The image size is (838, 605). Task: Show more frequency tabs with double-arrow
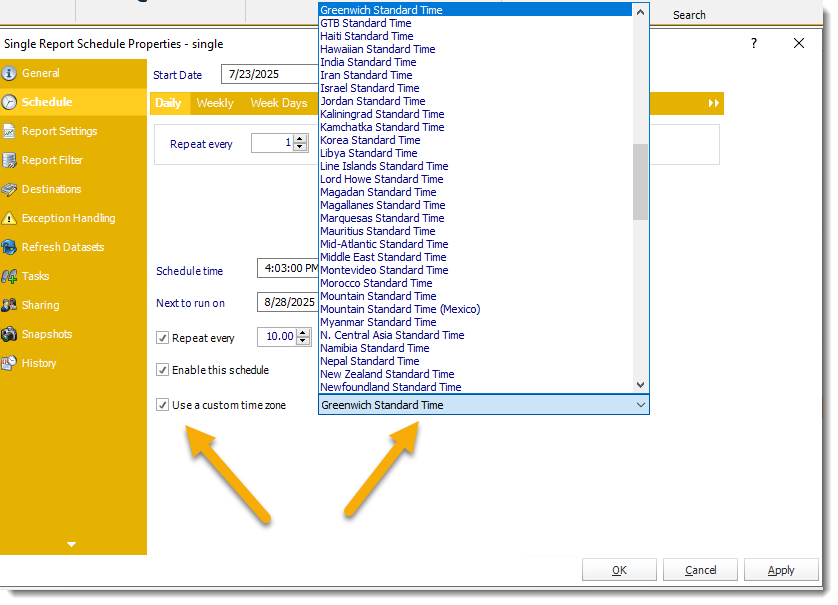coord(713,103)
